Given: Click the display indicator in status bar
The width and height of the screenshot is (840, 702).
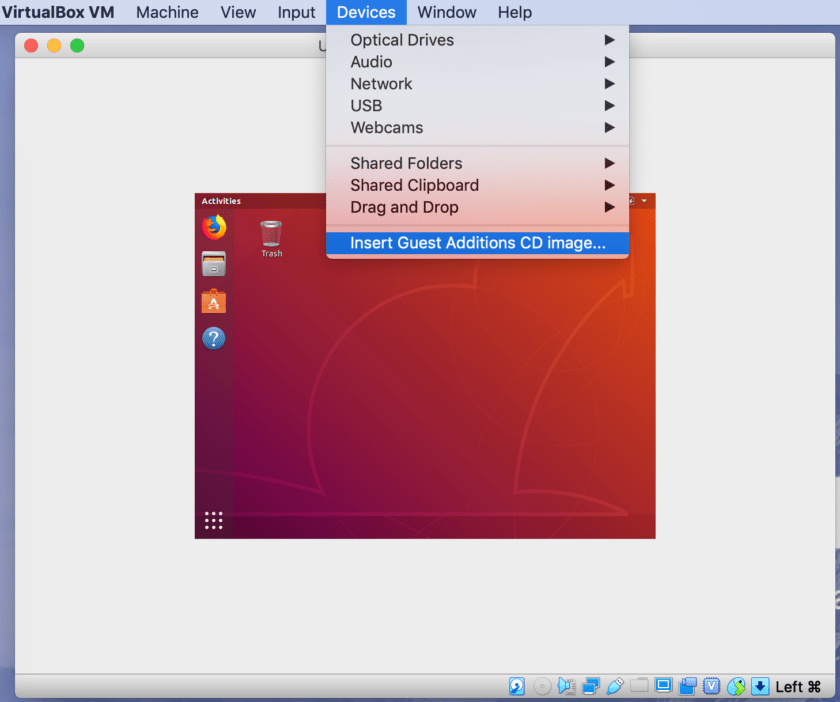Looking at the screenshot, I should pyautogui.click(x=663, y=685).
